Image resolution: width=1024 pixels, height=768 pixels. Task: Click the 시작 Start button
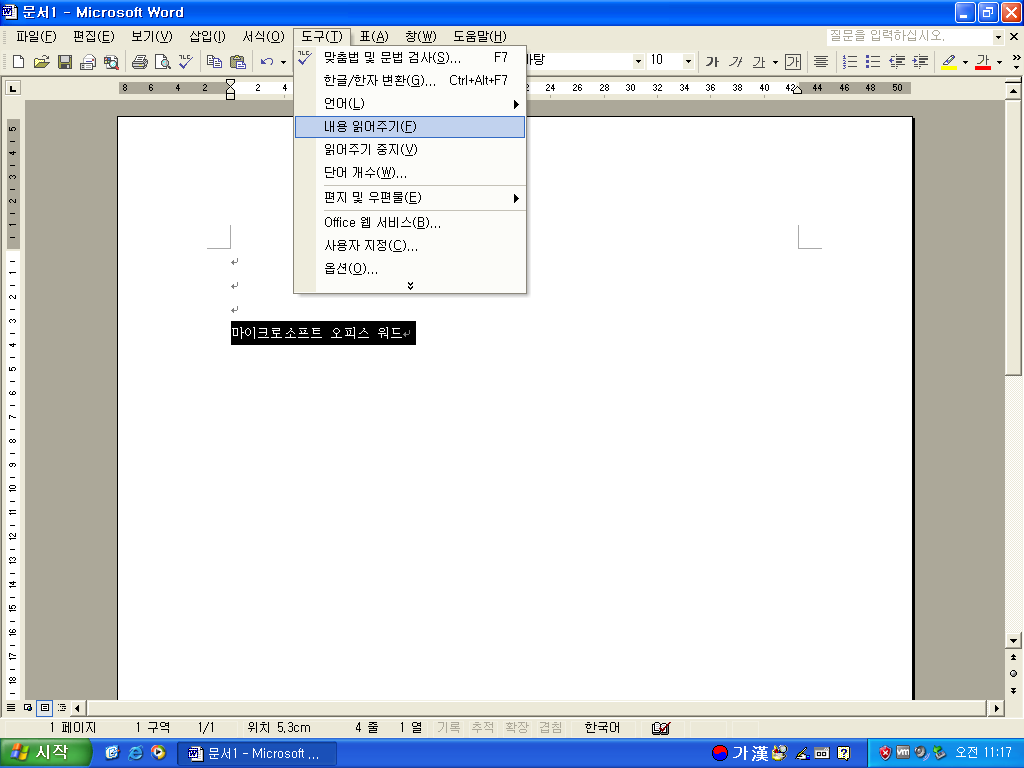[45, 753]
